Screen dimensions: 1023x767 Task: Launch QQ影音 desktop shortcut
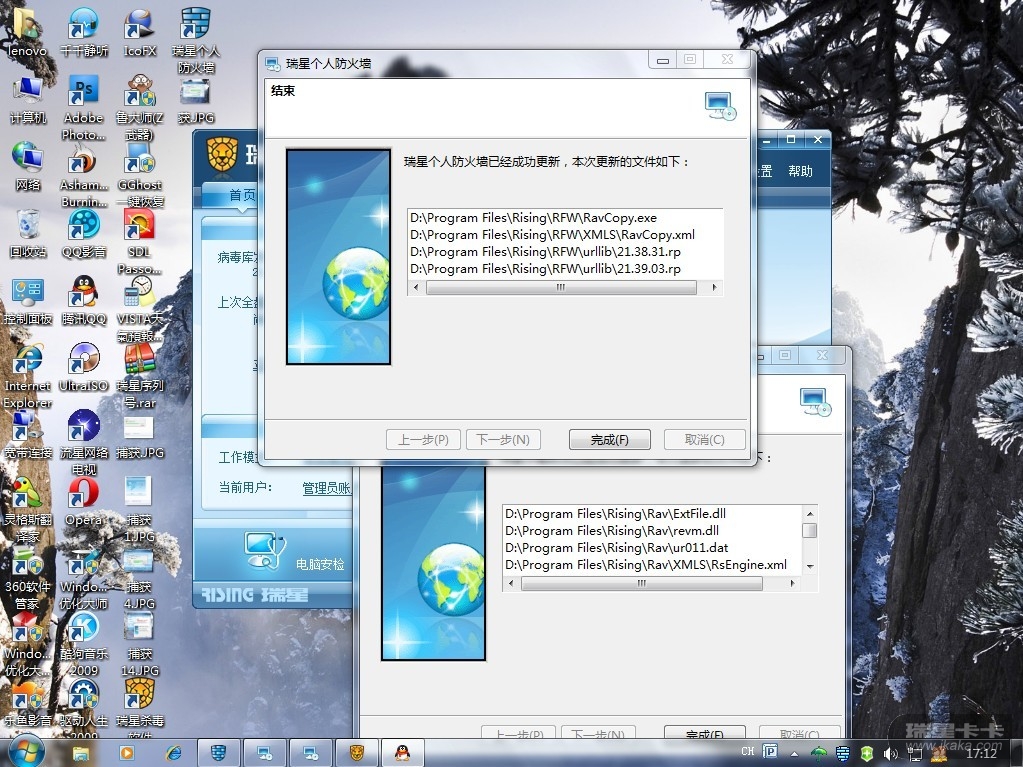tap(84, 233)
